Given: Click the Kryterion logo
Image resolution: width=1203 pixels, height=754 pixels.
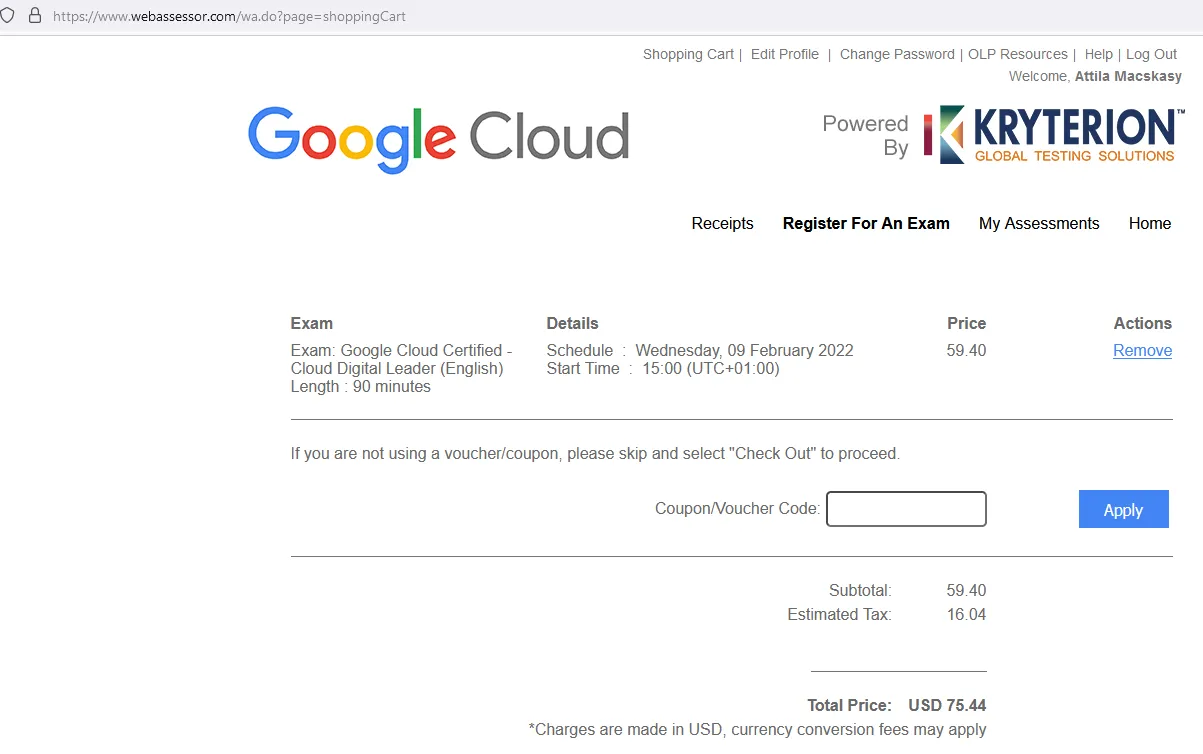Looking at the screenshot, I should 1053,135.
